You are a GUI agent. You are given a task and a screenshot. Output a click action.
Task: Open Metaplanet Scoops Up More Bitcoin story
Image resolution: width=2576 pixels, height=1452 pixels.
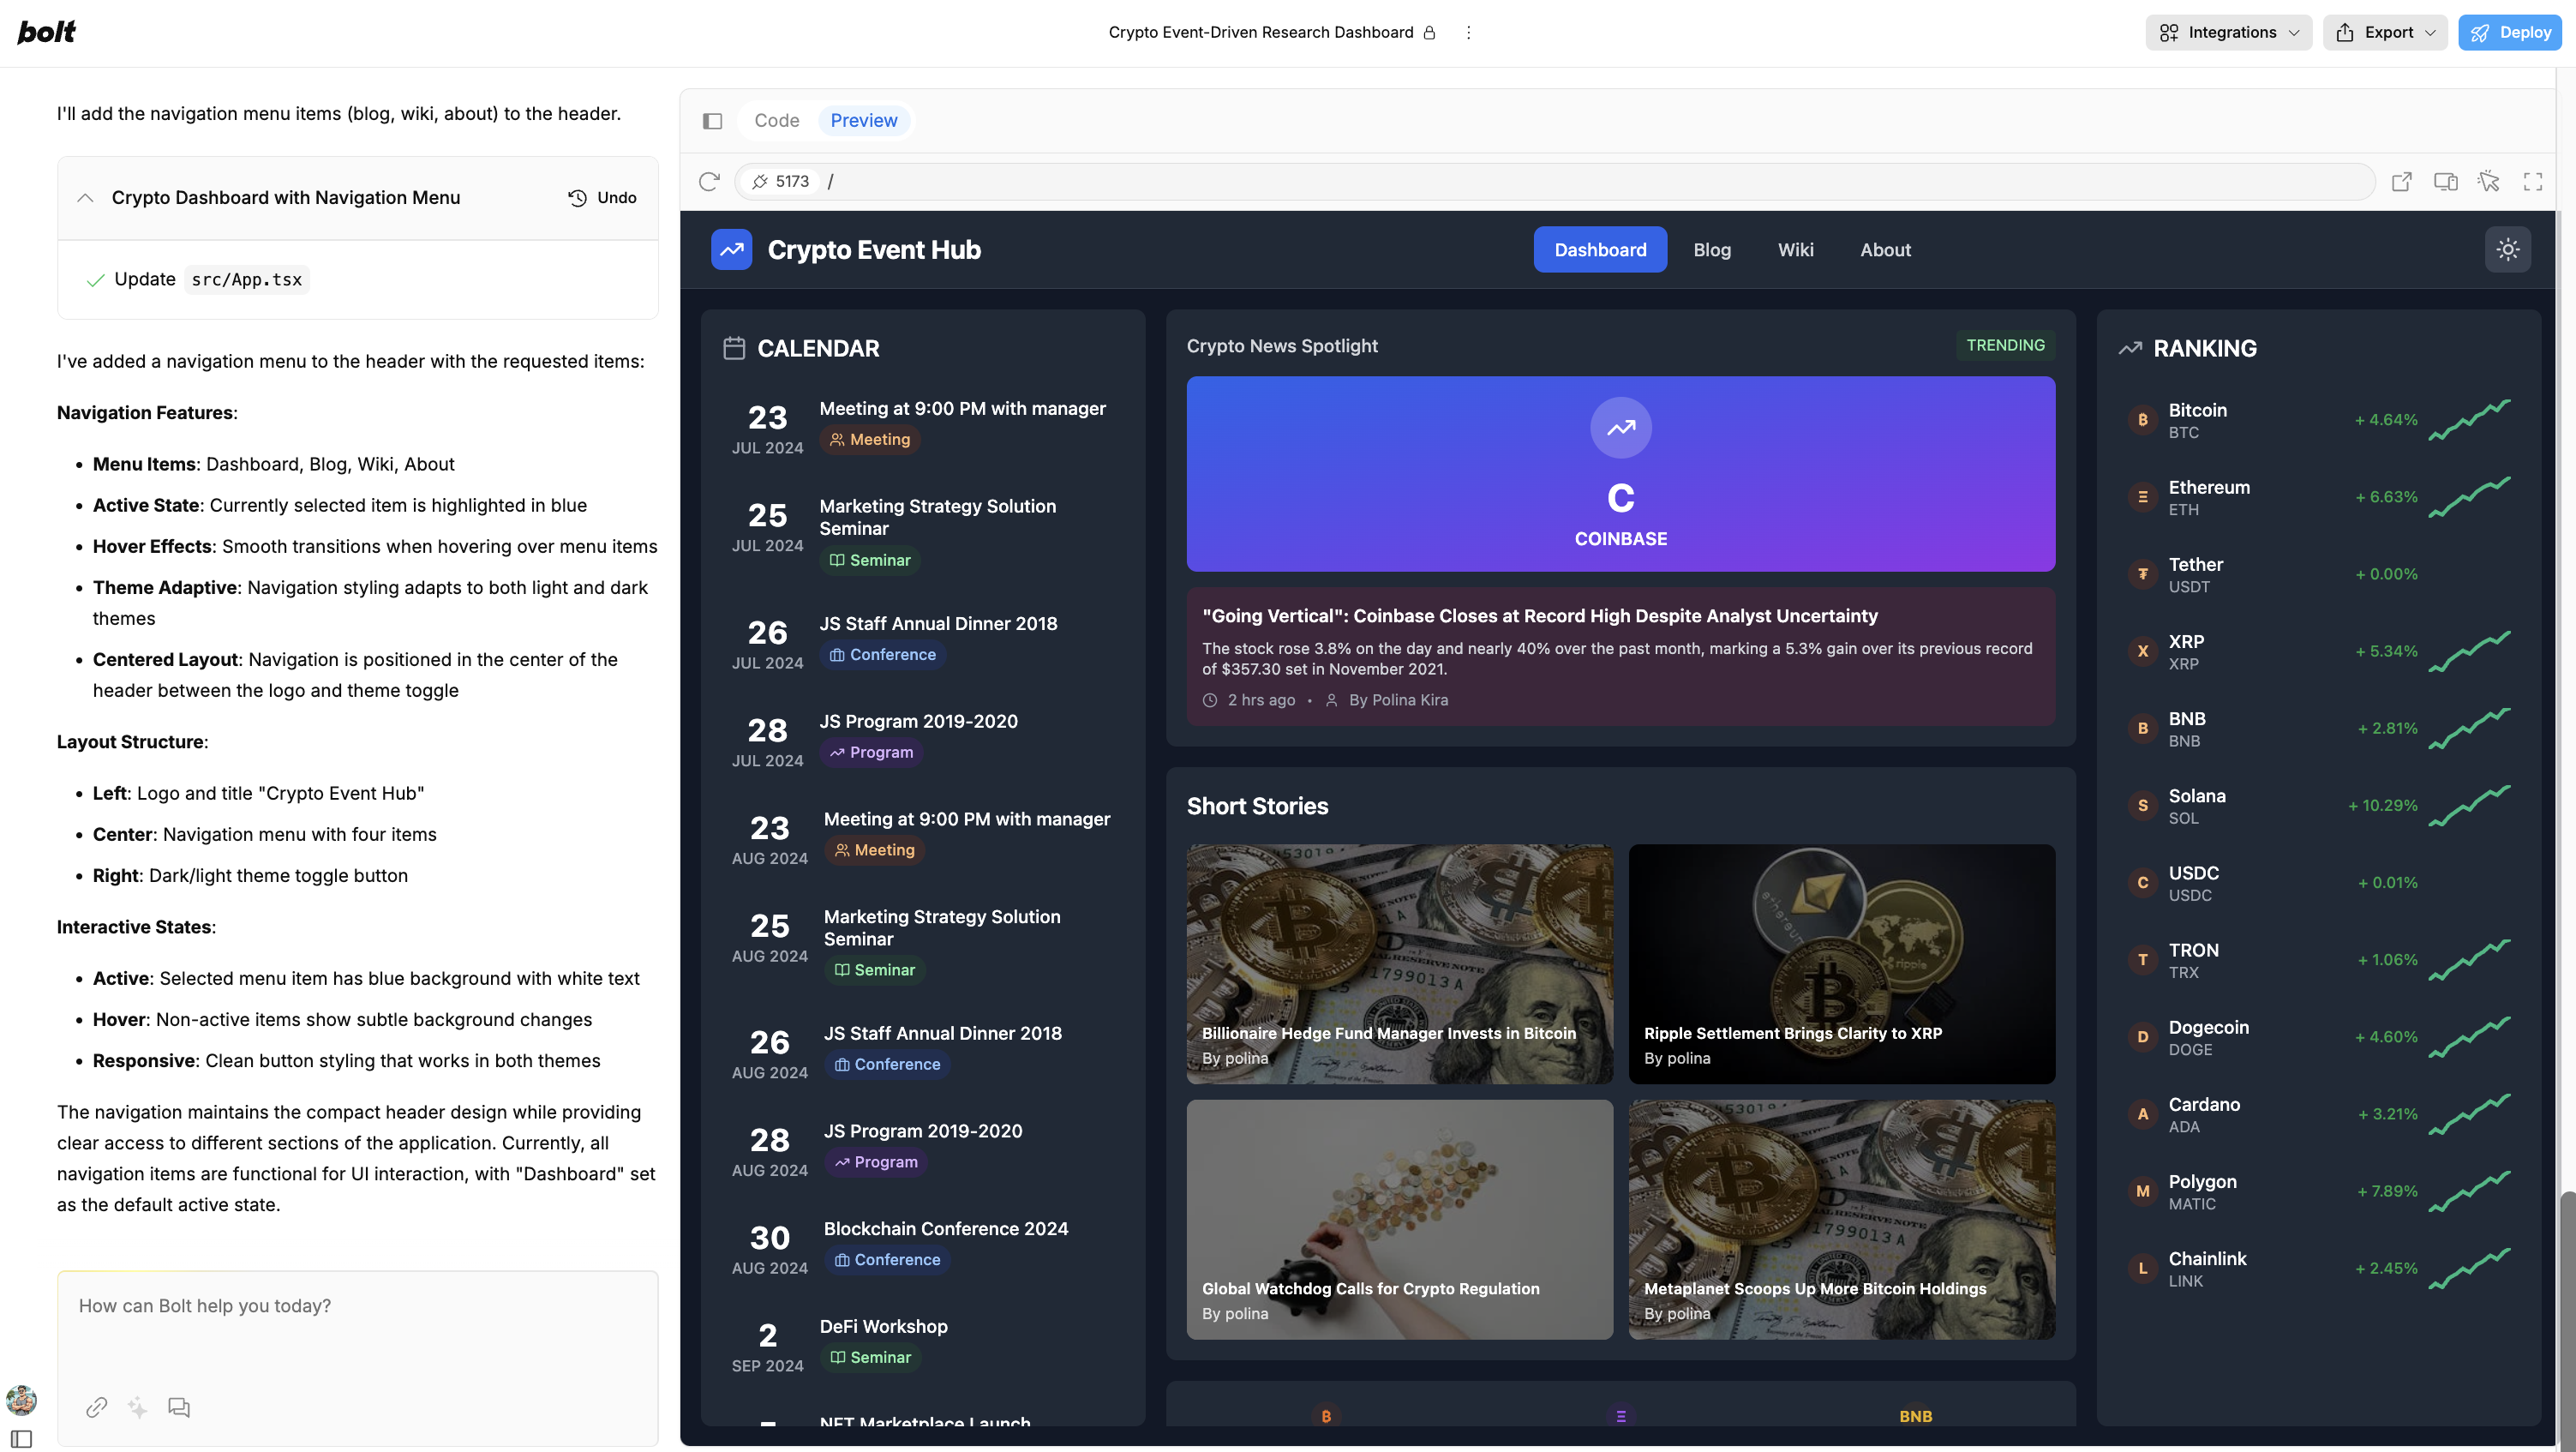pos(1841,1220)
